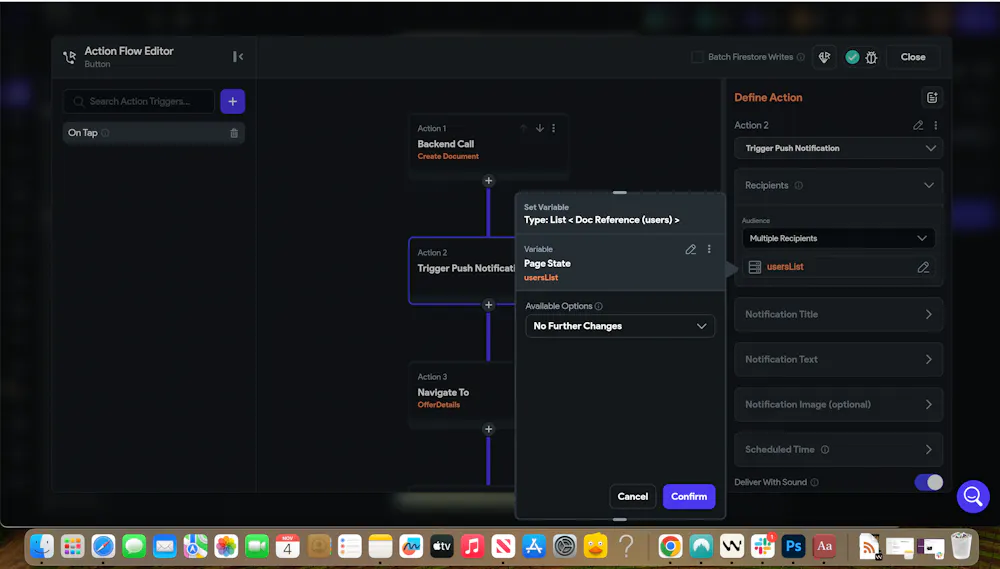
Task: Edit usersList recipients variable
Action: pos(923,267)
